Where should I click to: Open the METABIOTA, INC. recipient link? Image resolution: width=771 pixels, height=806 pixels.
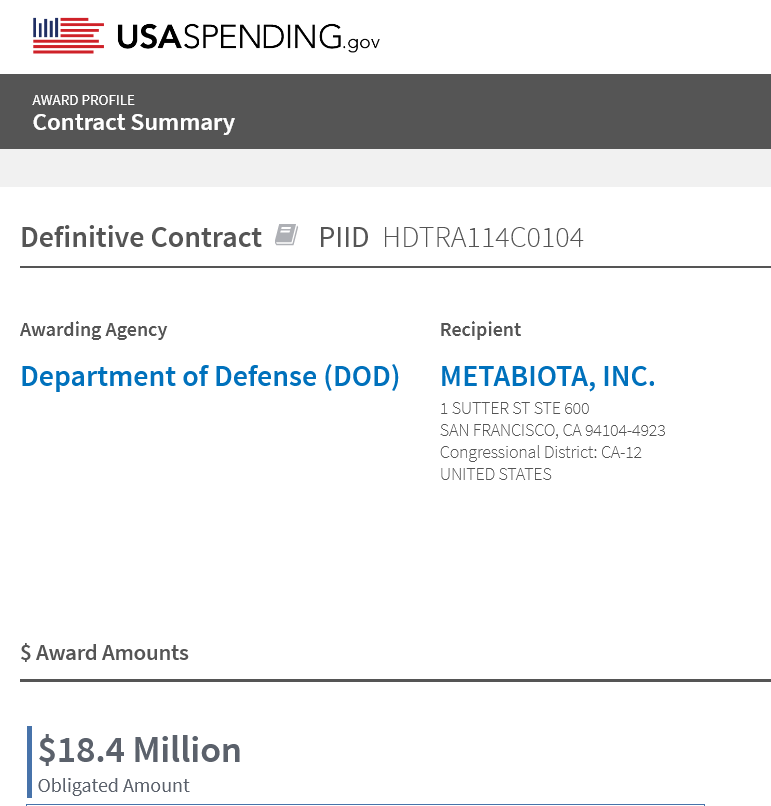click(x=547, y=377)
